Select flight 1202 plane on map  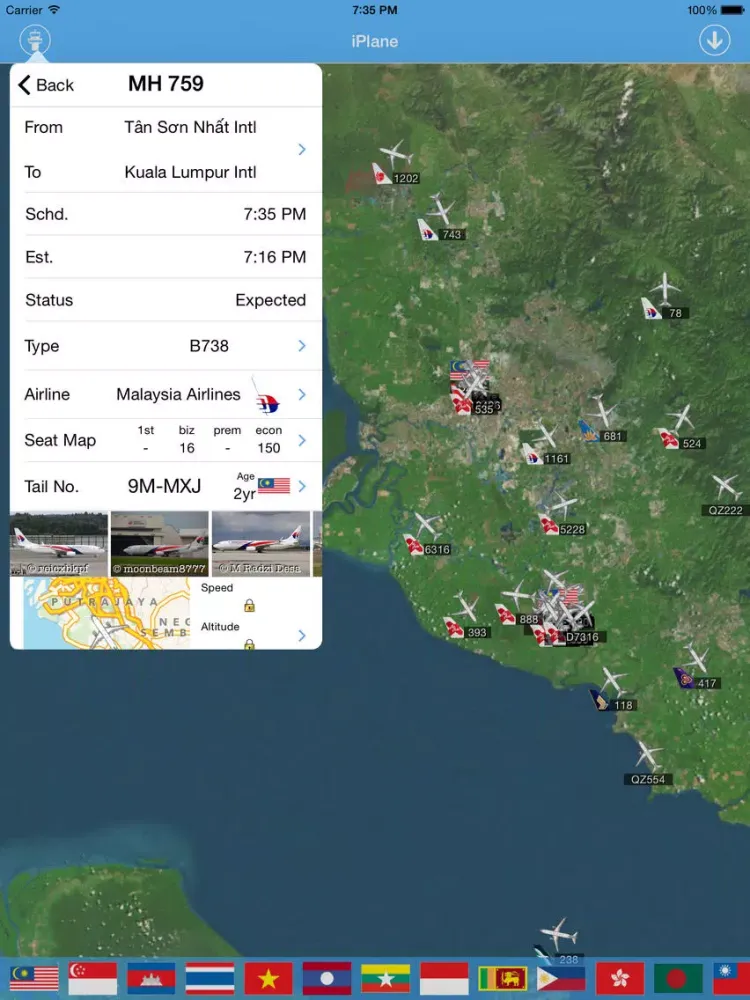tap(395, 153)
